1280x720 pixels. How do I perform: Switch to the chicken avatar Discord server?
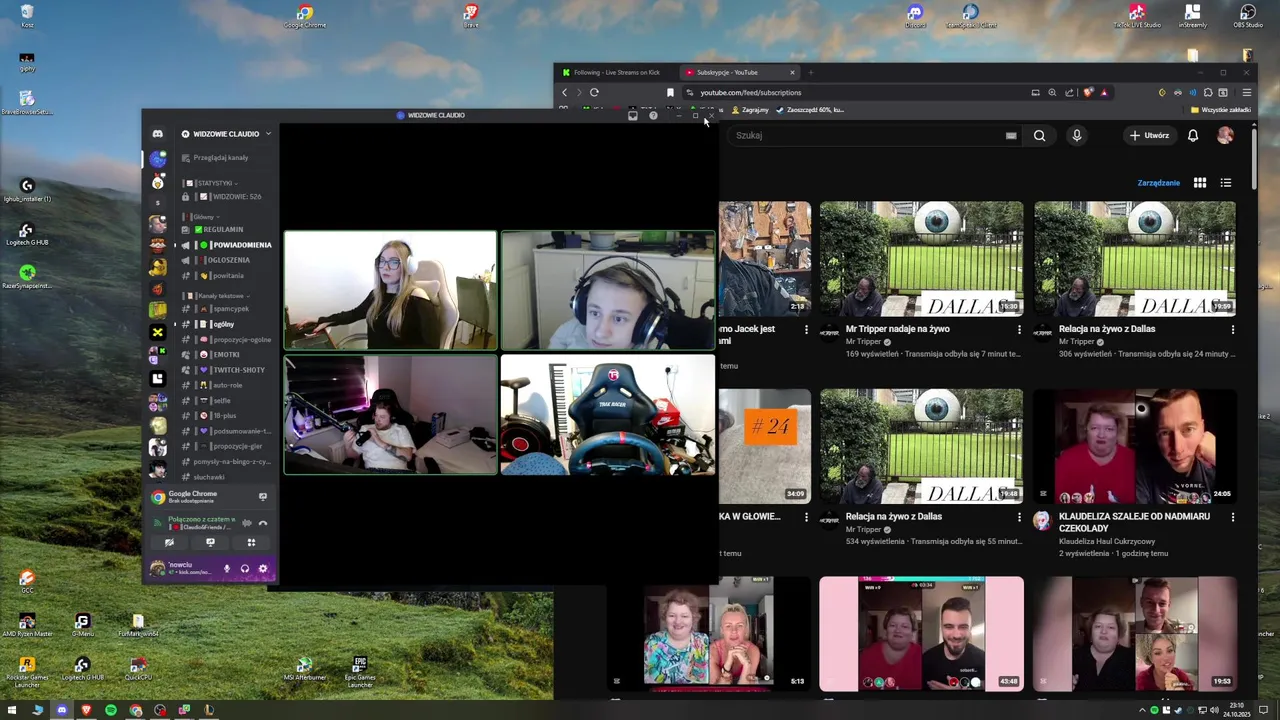coord(158,182)
